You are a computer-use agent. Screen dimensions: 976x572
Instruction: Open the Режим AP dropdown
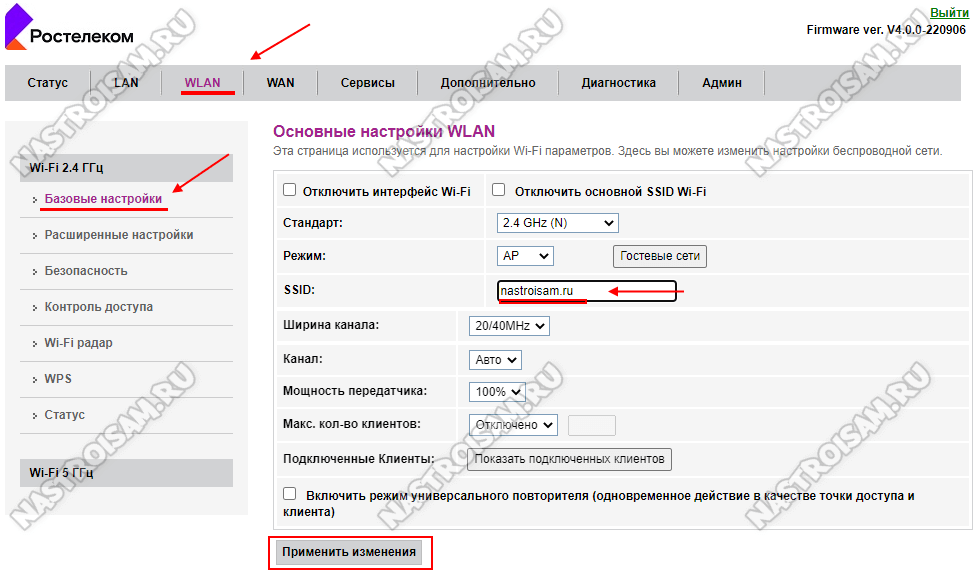point(525,256)
